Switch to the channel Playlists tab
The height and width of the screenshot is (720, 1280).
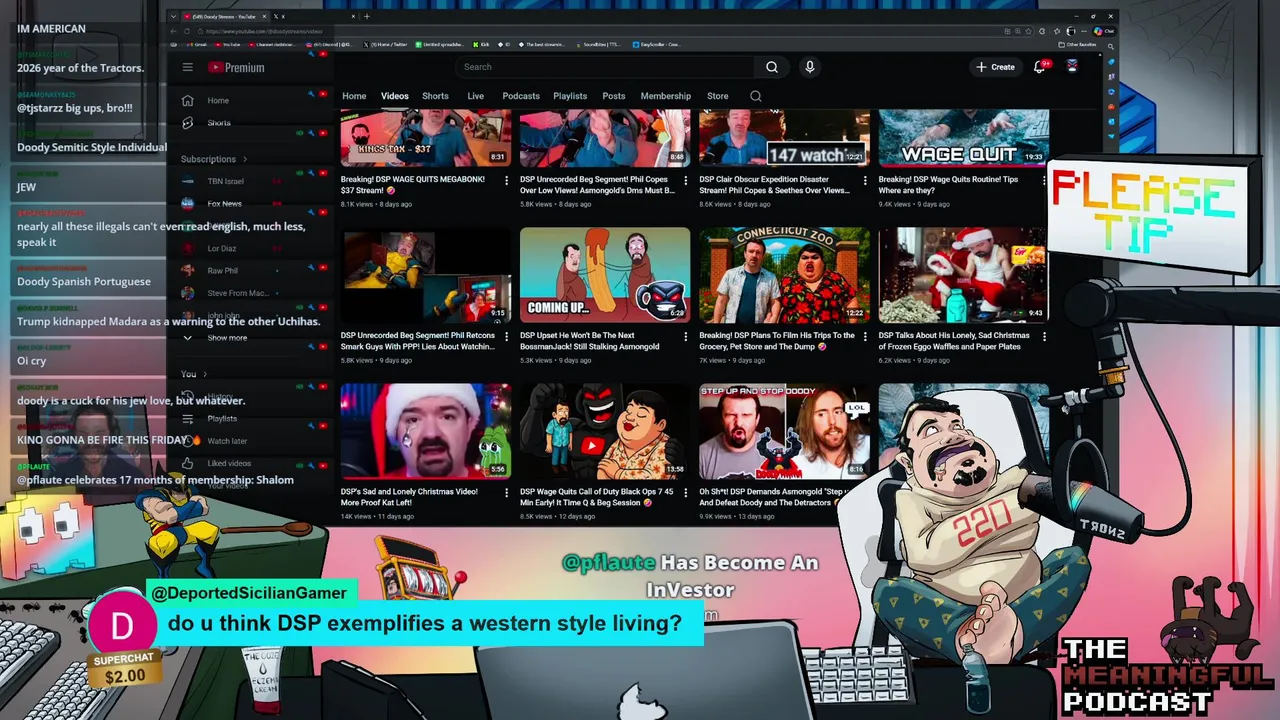pos(570,96)
